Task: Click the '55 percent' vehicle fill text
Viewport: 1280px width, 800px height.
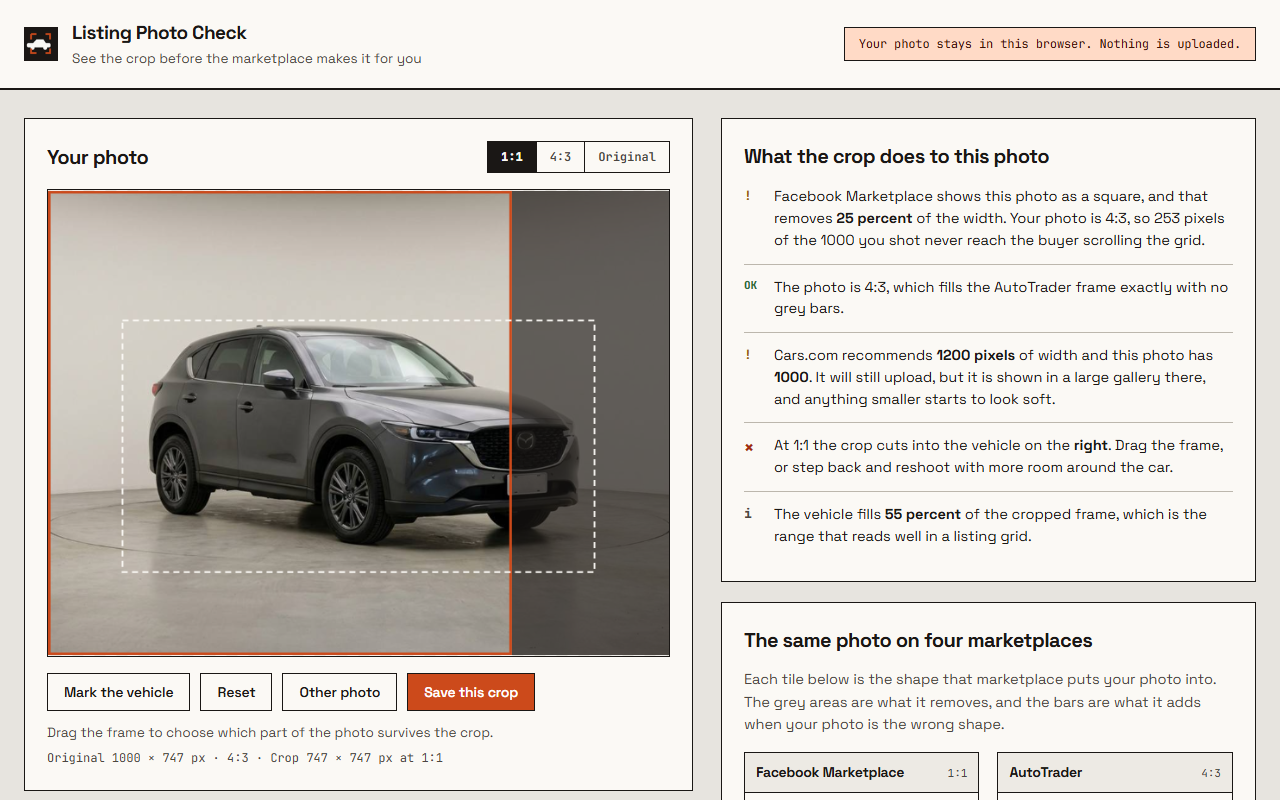Action: [x=923, y=514]
